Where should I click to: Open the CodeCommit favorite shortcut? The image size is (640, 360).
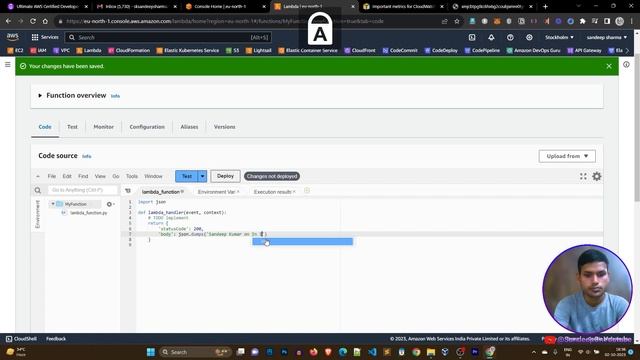(400, 51)
